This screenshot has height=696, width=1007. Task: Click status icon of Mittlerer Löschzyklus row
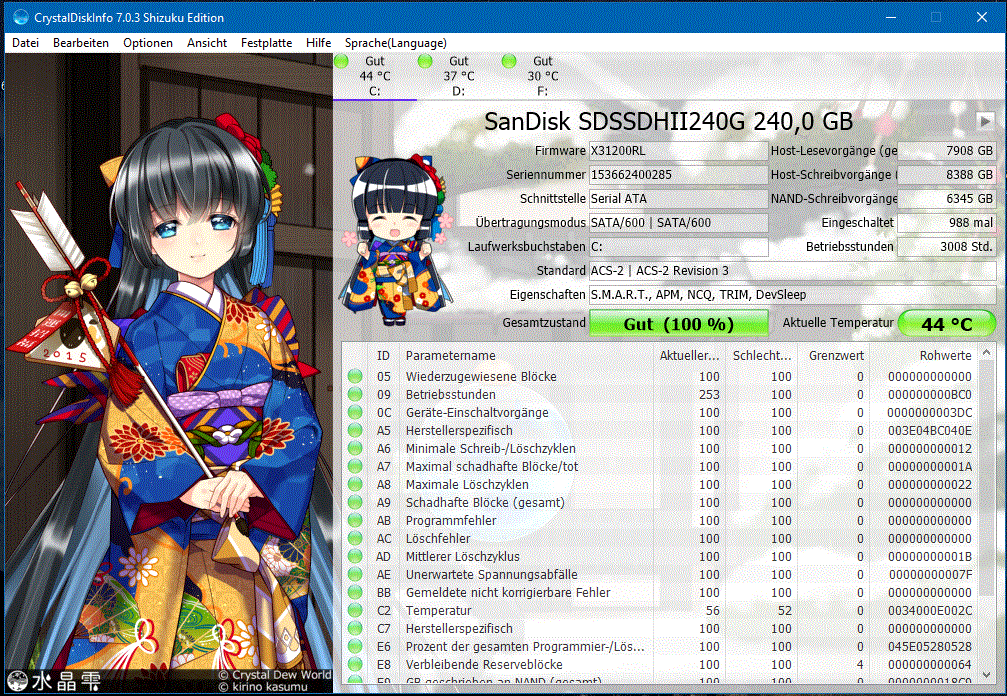355,557
